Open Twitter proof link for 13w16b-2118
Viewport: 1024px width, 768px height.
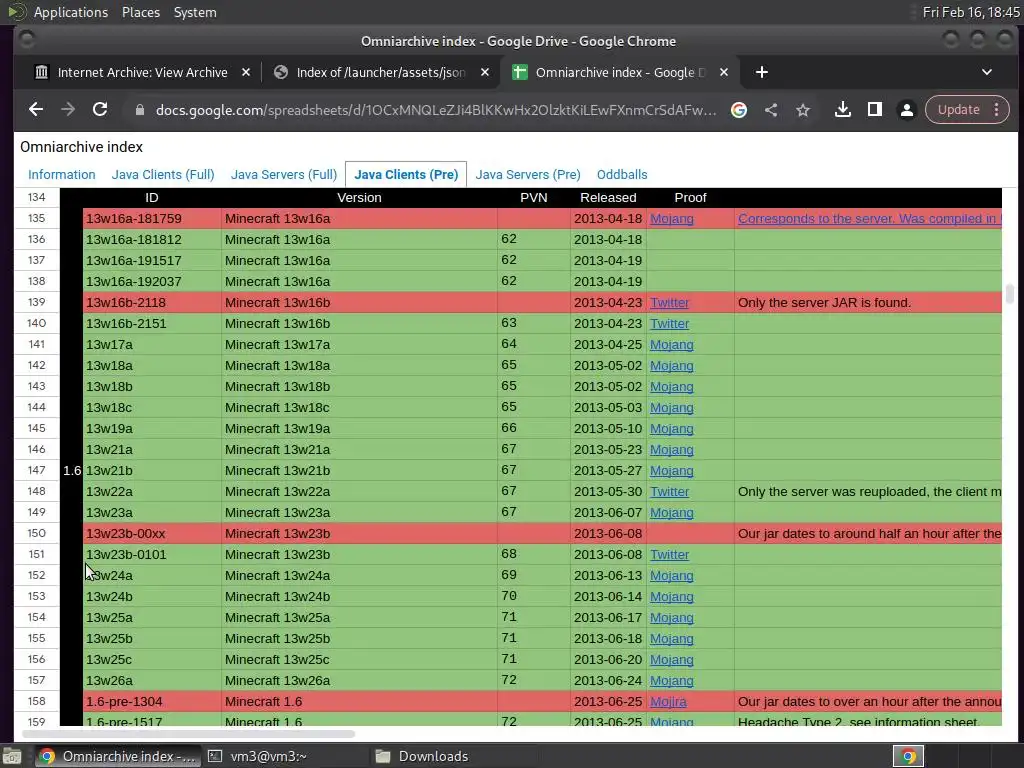[669, 303]
